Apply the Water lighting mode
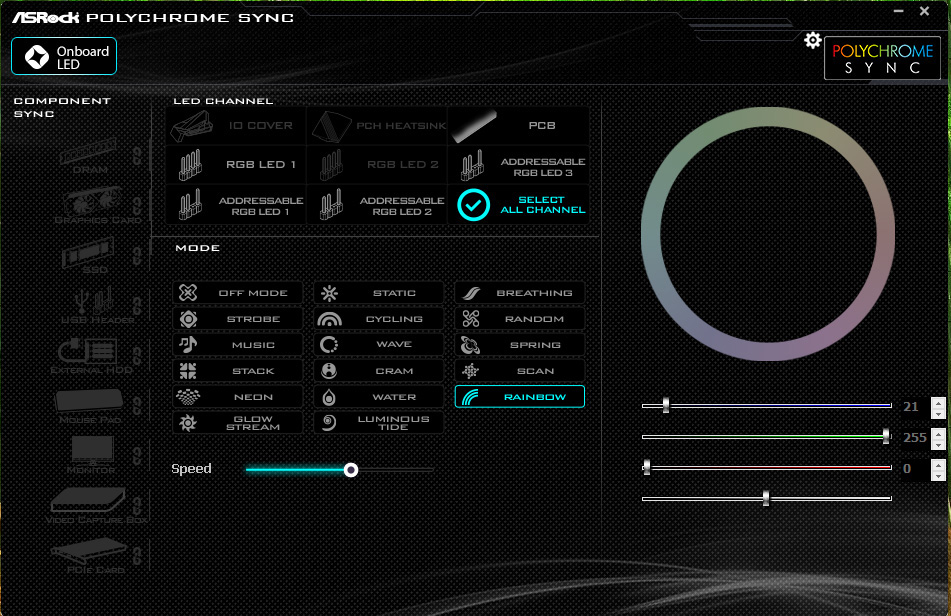The image size is (951, 616). 378,397
